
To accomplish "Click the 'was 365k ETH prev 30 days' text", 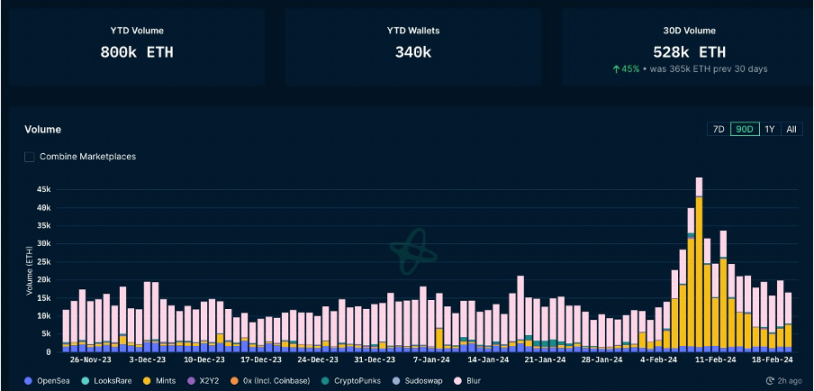I will [709, 69].
